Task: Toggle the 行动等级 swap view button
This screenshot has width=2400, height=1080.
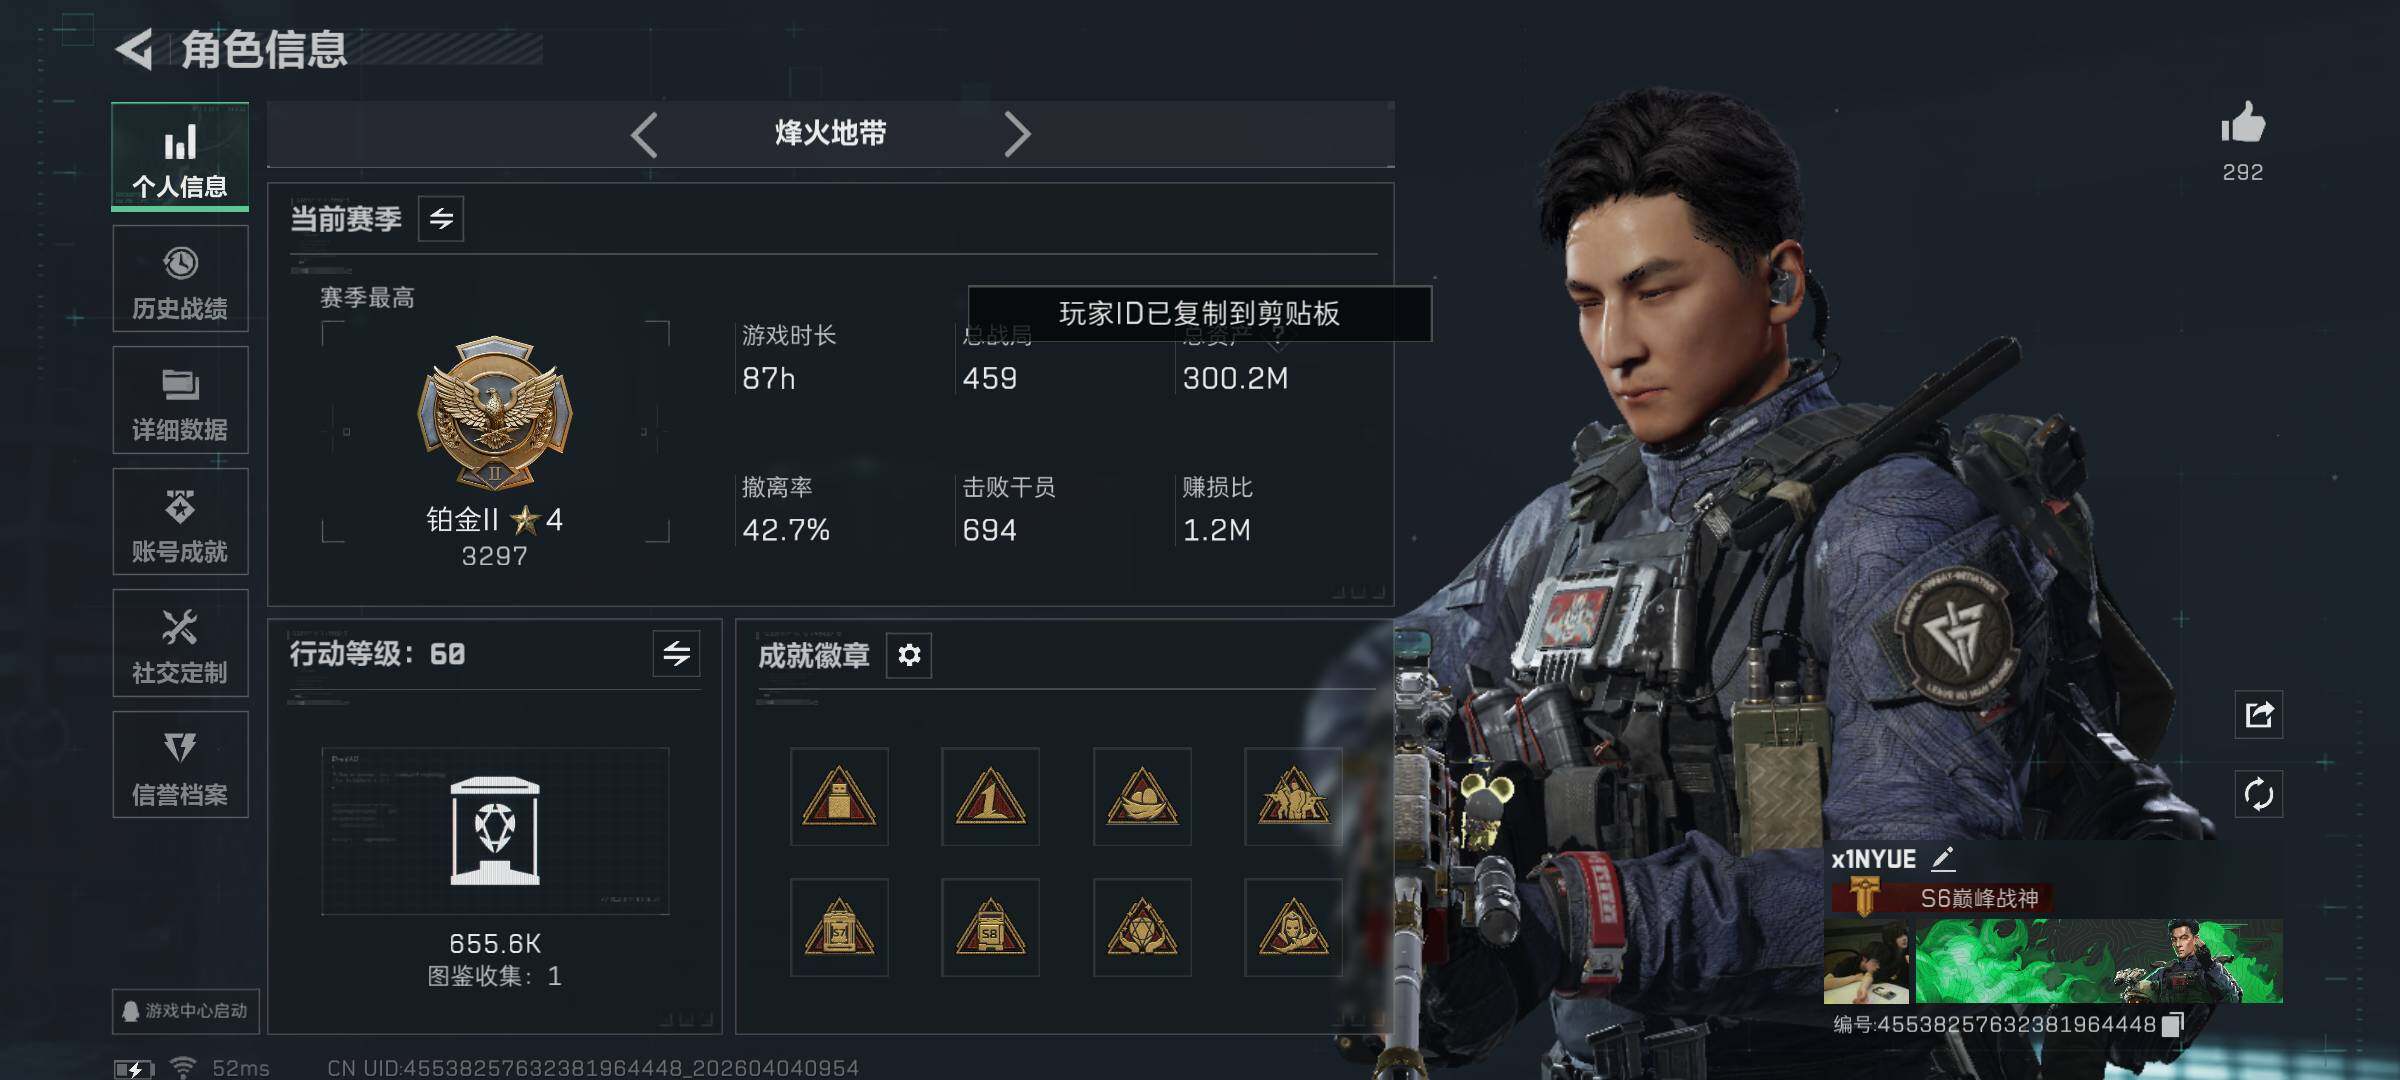Action: (677, 654)
